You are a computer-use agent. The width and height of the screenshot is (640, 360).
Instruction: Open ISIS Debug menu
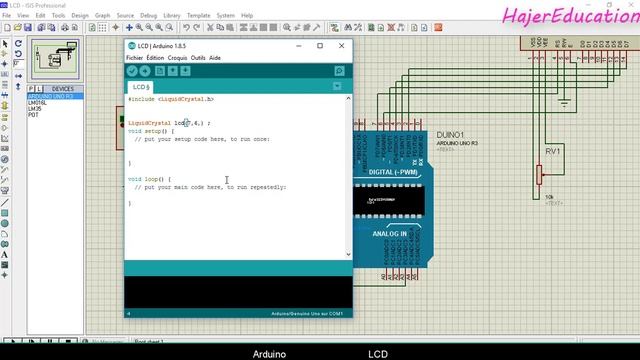pos(149,16)
